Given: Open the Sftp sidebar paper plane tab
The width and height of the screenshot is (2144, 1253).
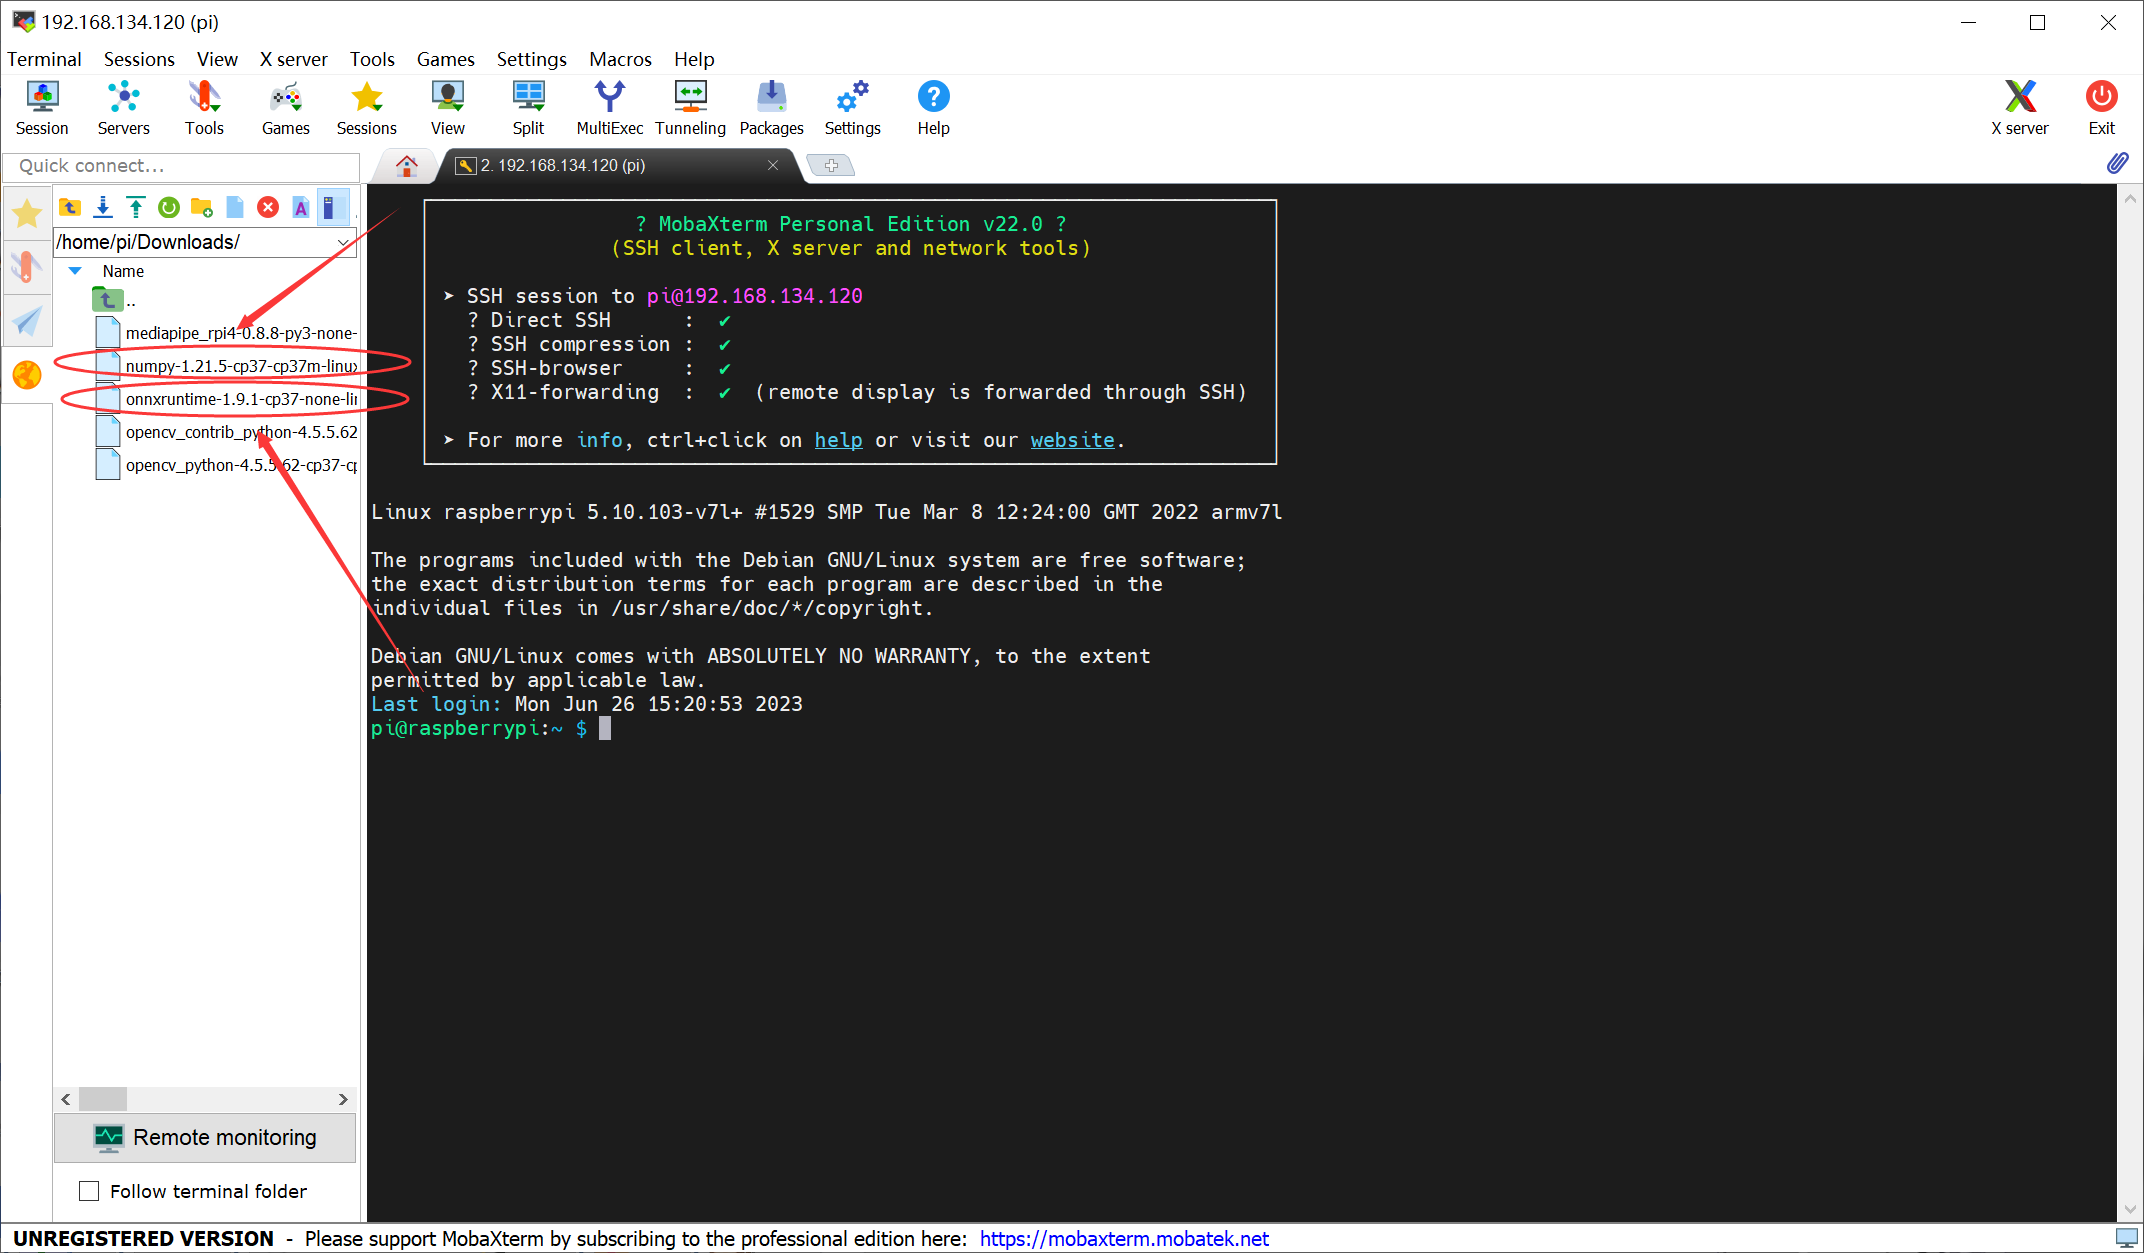Looking at the screenshot, I should click(27, 320).
